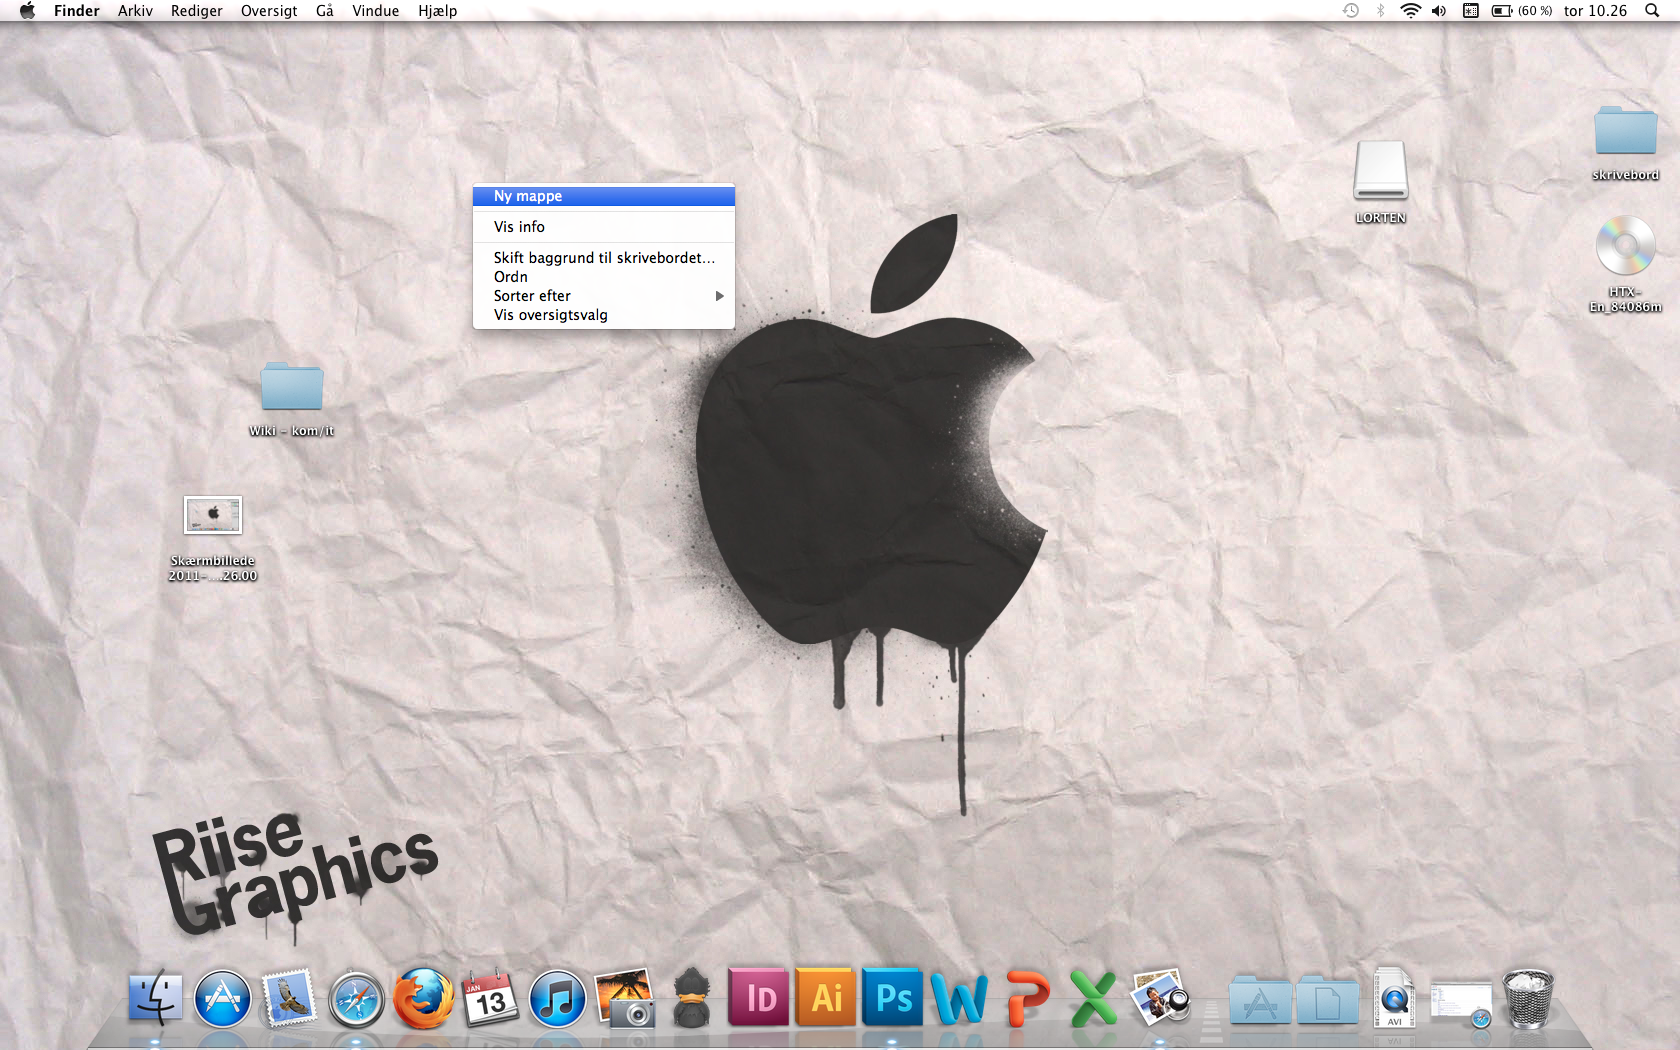Launch Adobe Illustrator from the Dock
The image size is (1680, 1050).
click(826, 998)
